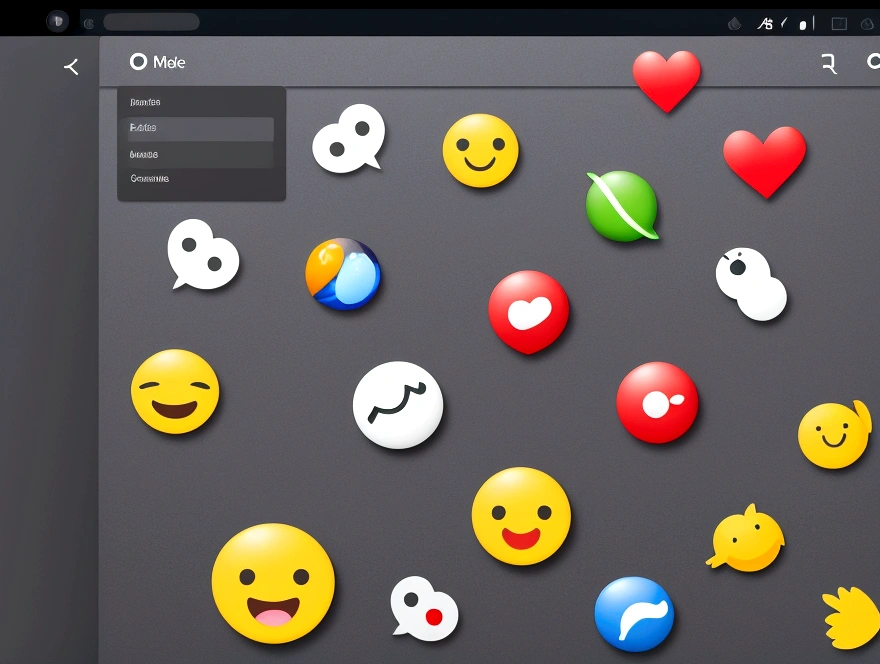Click the empty pill-shaped address field
The width and height of the screenshot is (880, 664).
click(152, 22)
